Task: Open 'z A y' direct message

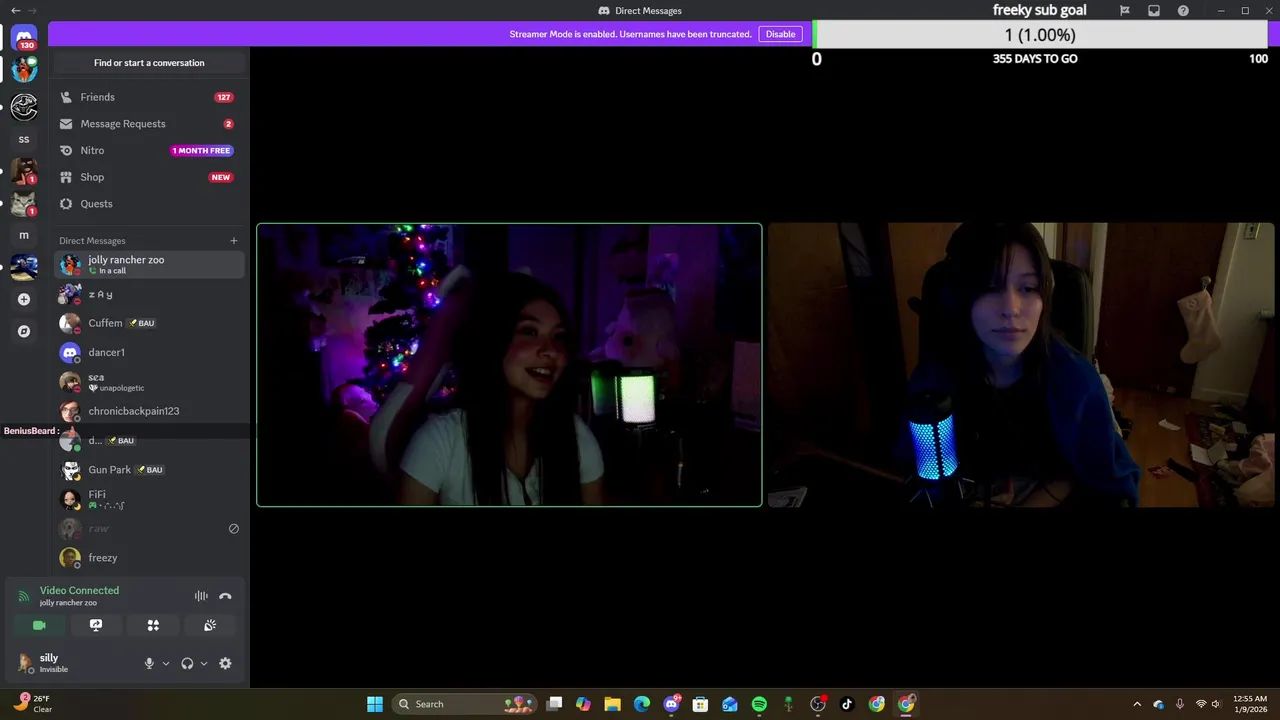Action: [x=148, y=294]
